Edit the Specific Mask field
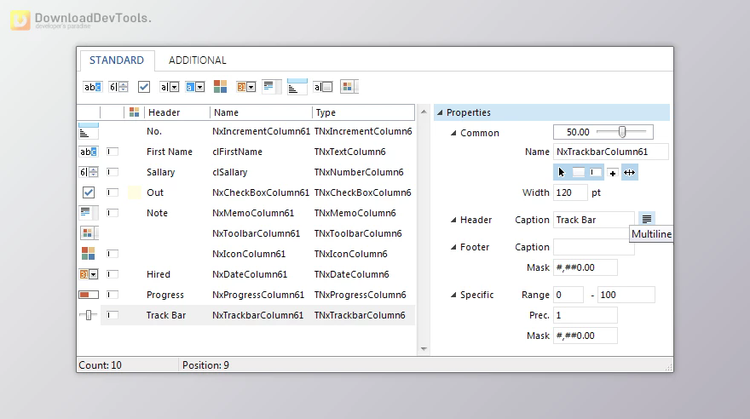 585,336
